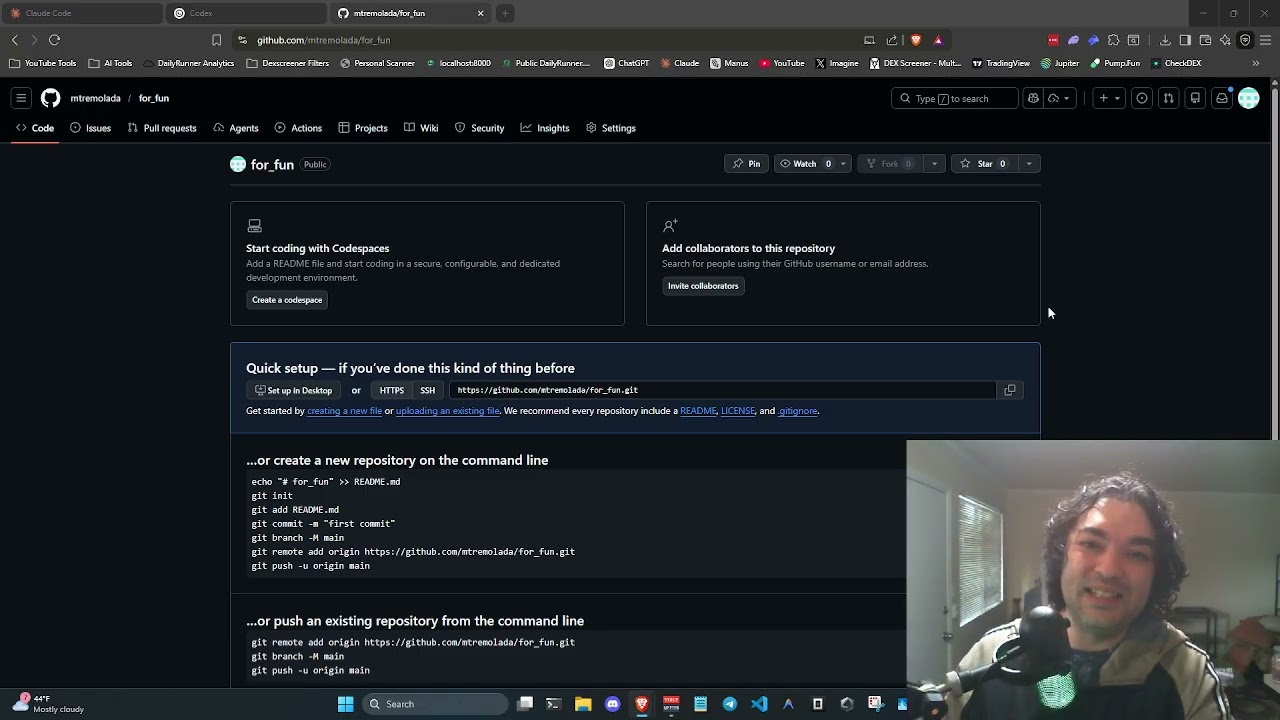Follow the creating a new file link
Viewport: 1280px width, 720px height.
click(x=344, y=411)
